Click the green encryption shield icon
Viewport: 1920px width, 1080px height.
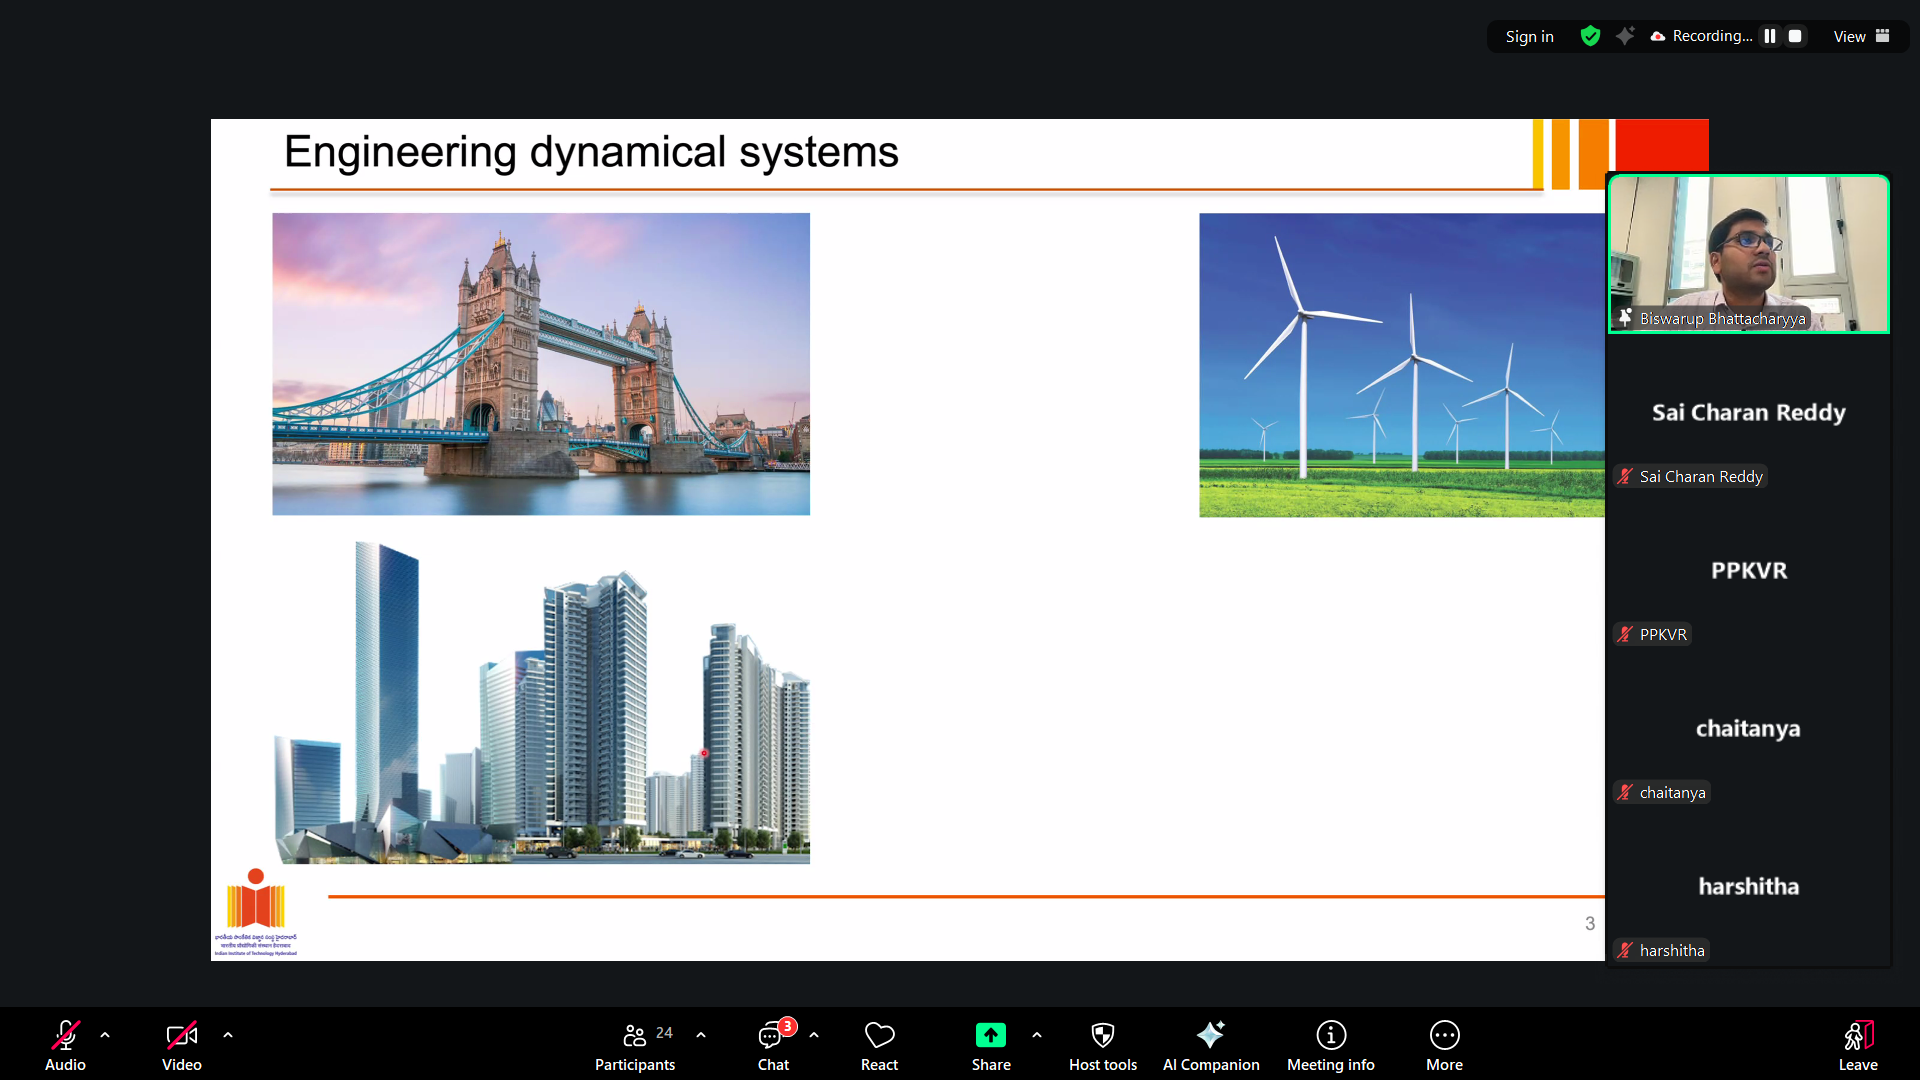(1590, 36)
